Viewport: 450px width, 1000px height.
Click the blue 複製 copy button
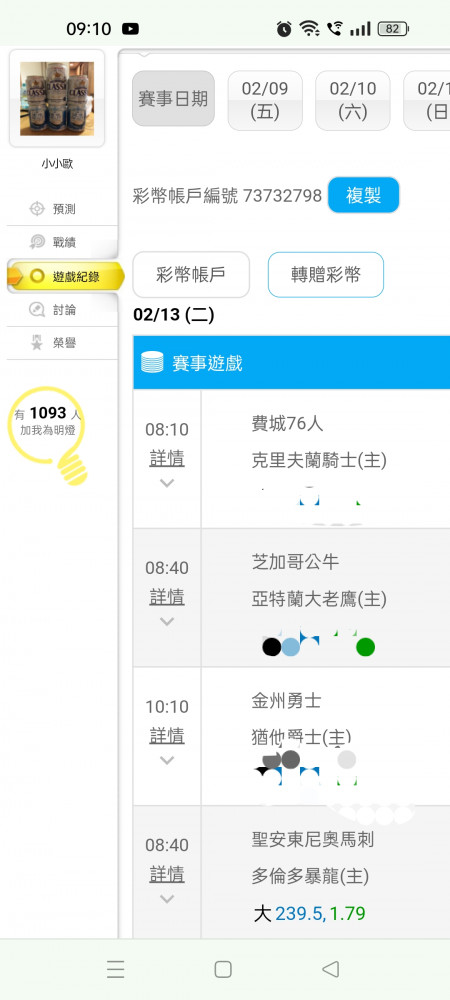[x=363, y=195]
